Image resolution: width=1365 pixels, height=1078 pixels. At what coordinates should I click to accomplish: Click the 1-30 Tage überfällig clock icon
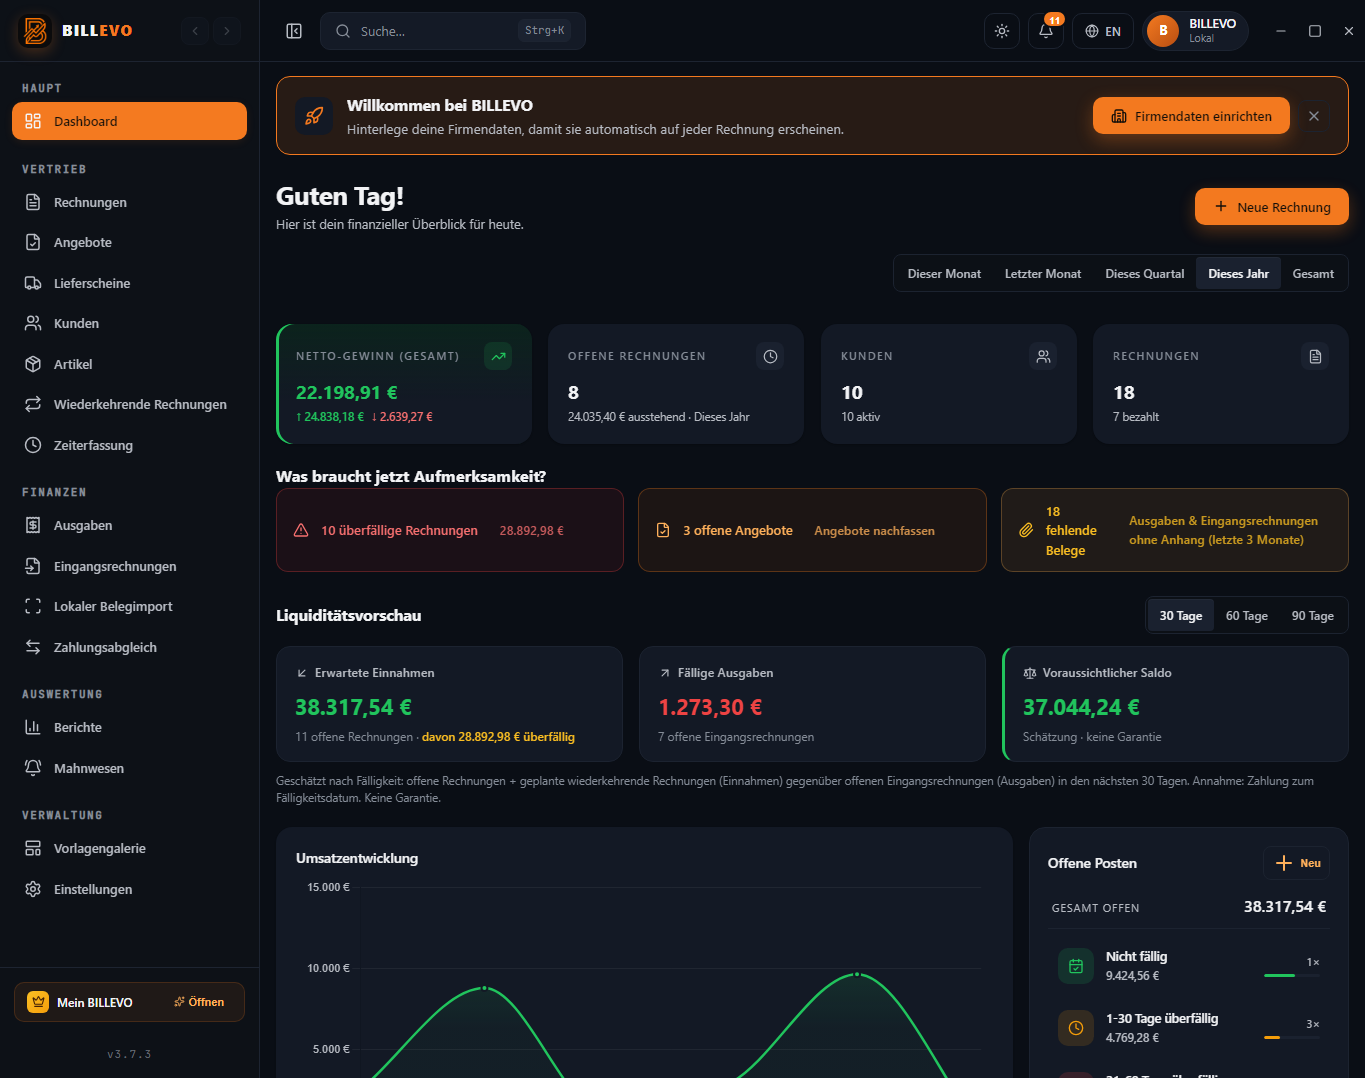tap(1076, 1028)
